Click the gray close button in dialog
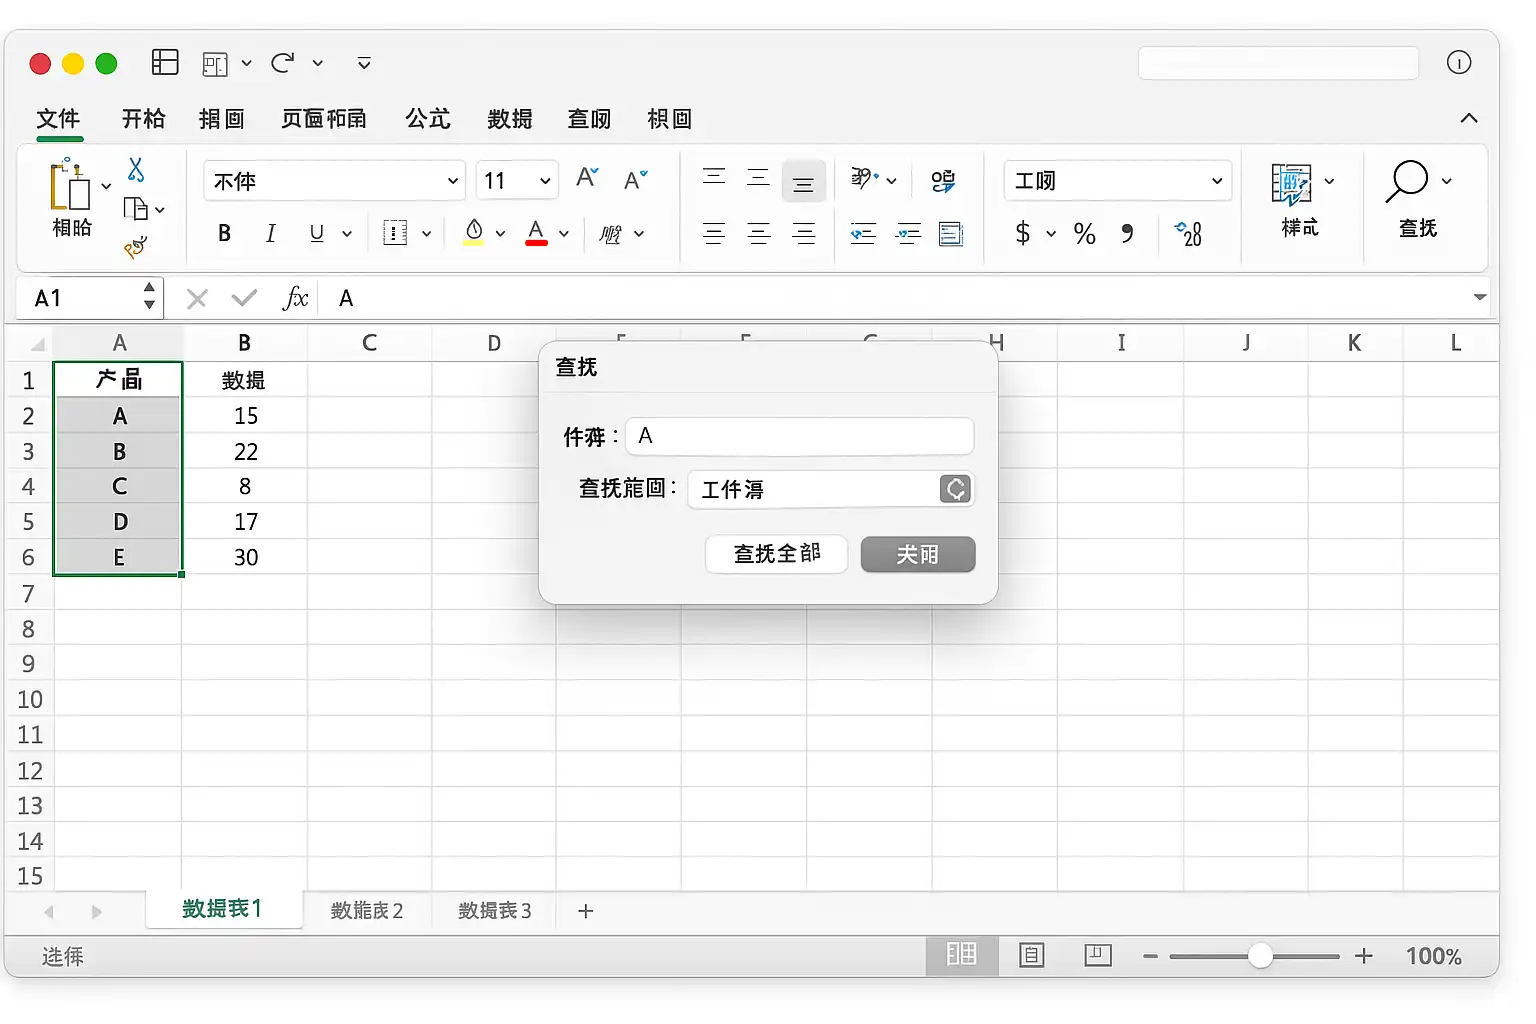1536x1024 pixels. [918, 554]
